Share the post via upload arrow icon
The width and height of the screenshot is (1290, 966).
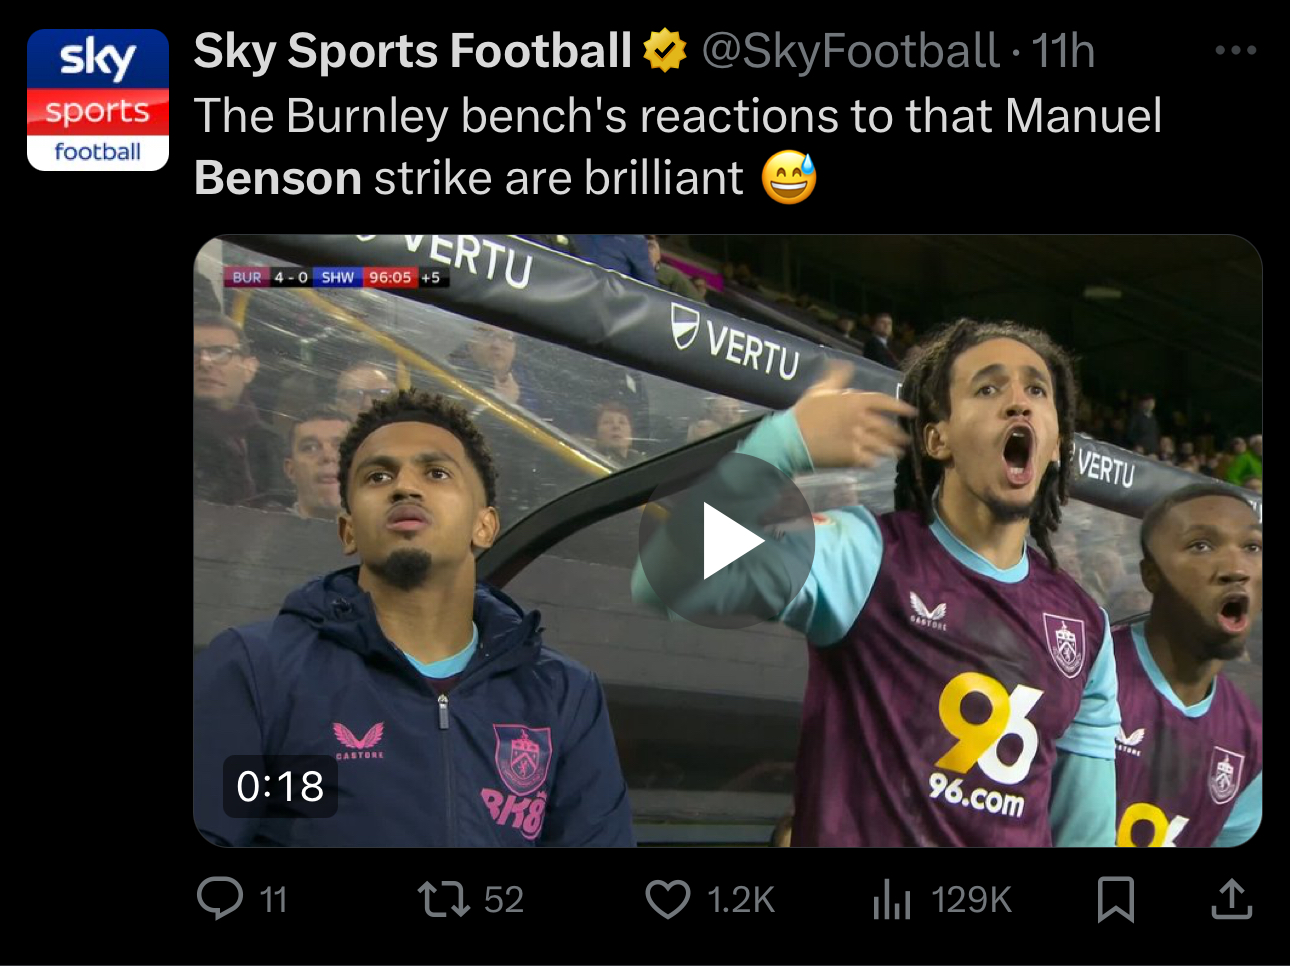tap(1231, 898)
